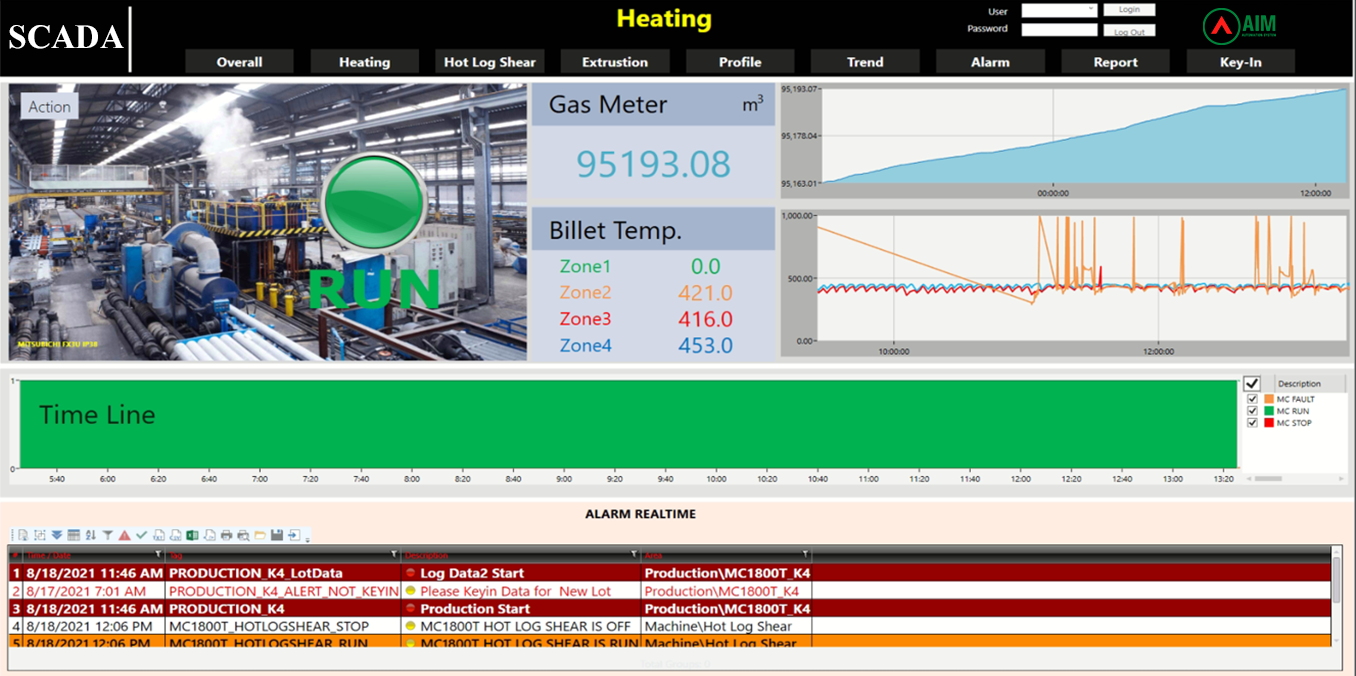The width and height of the screenshot is (1356, 676).
Task: Click the Zone3 temperature value 416.0
Action: coord(705,320)
